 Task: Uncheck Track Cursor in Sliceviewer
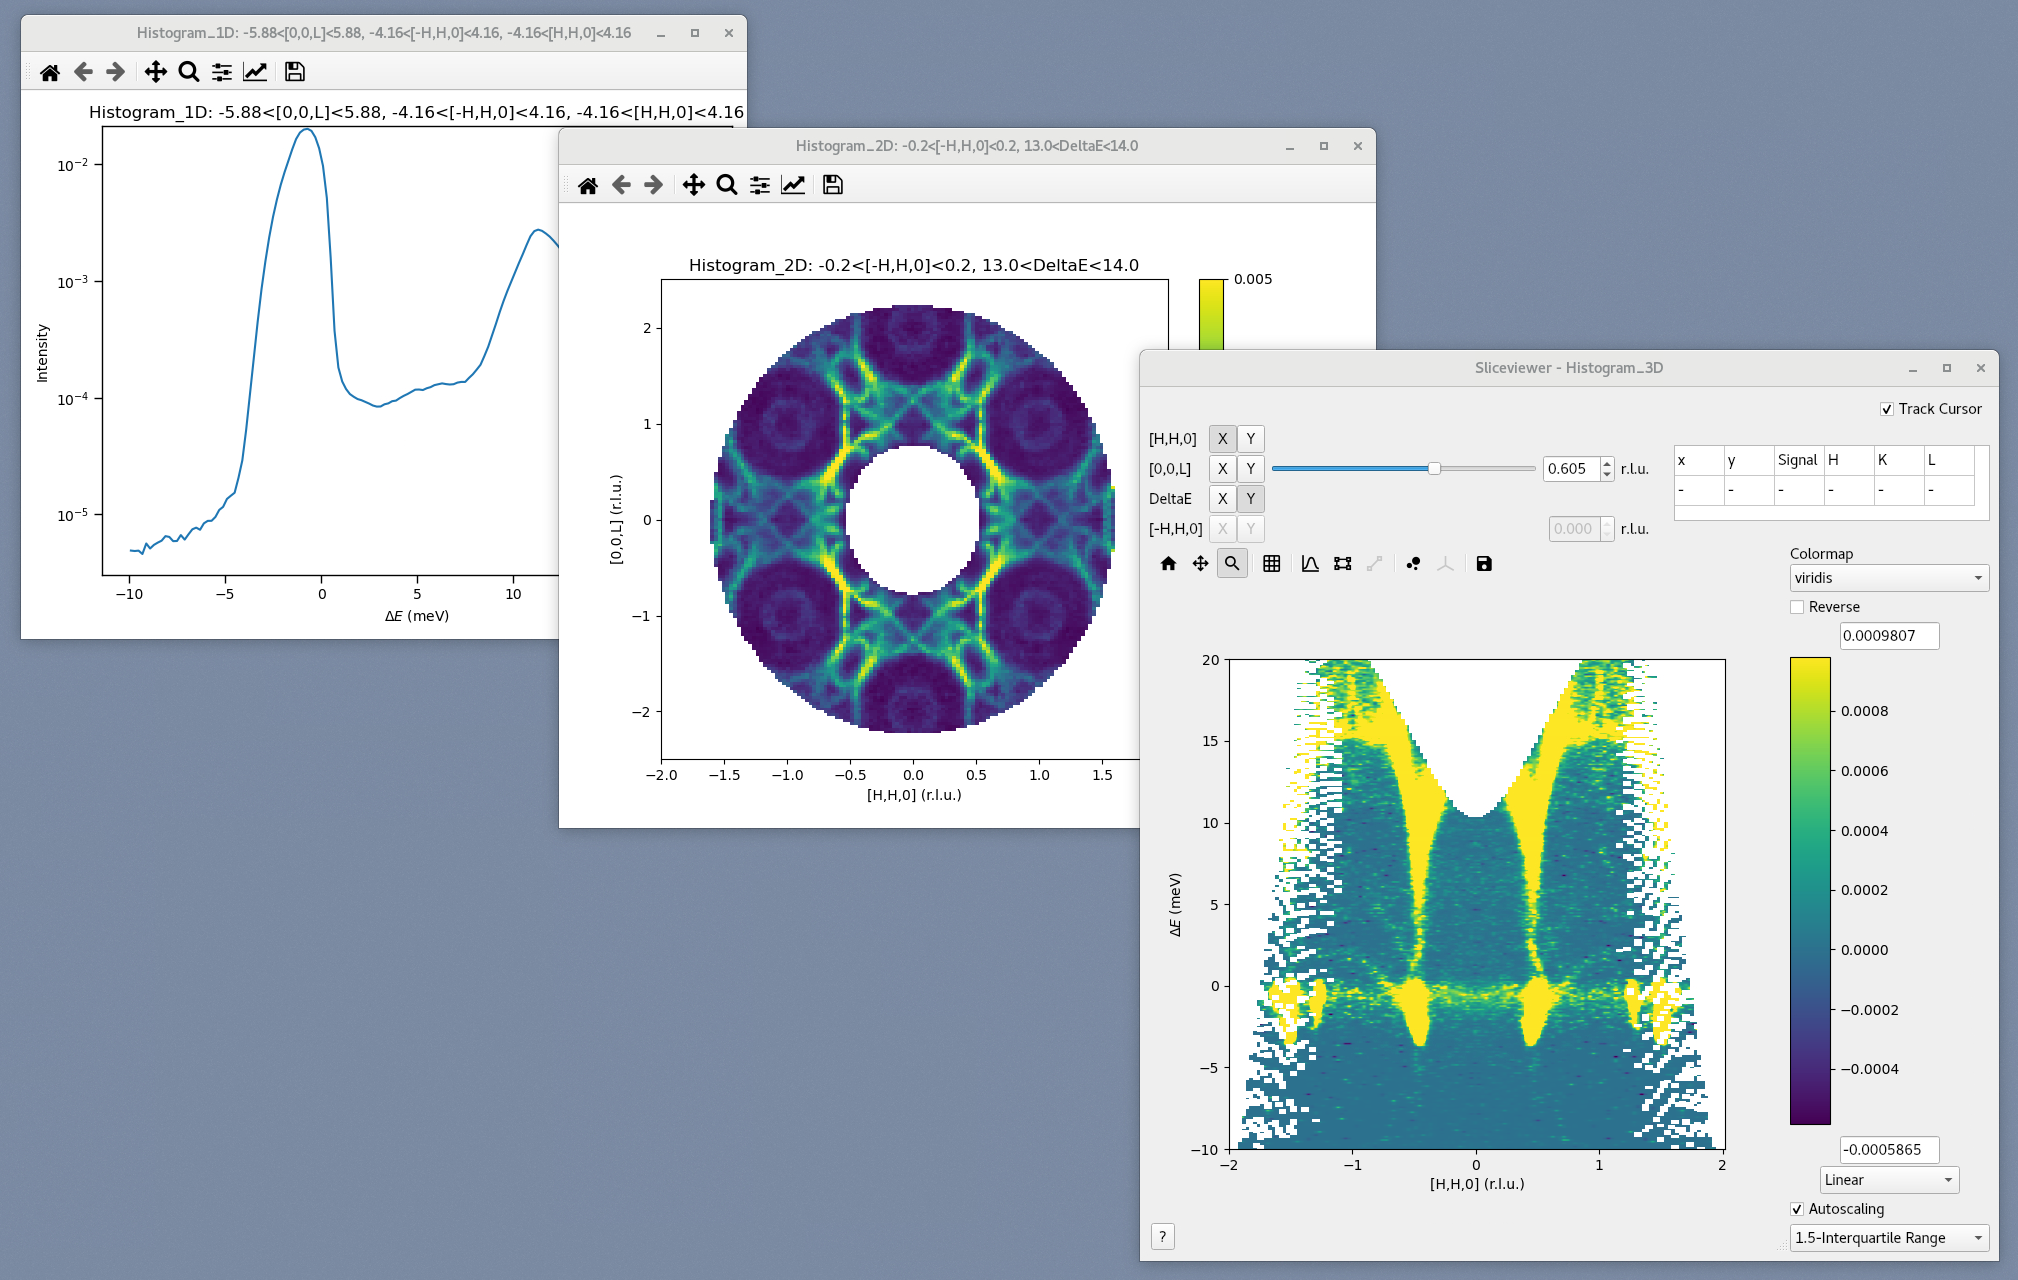[1886, 409]
